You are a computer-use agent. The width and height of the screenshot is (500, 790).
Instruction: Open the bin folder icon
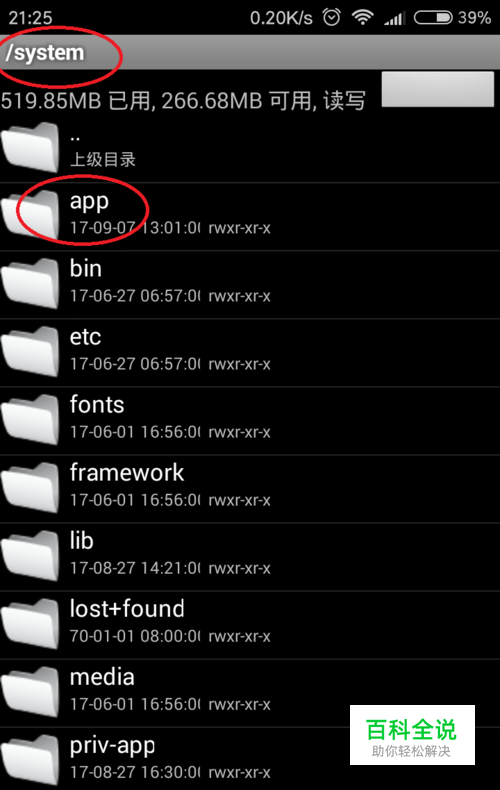(x=30, y=284)
